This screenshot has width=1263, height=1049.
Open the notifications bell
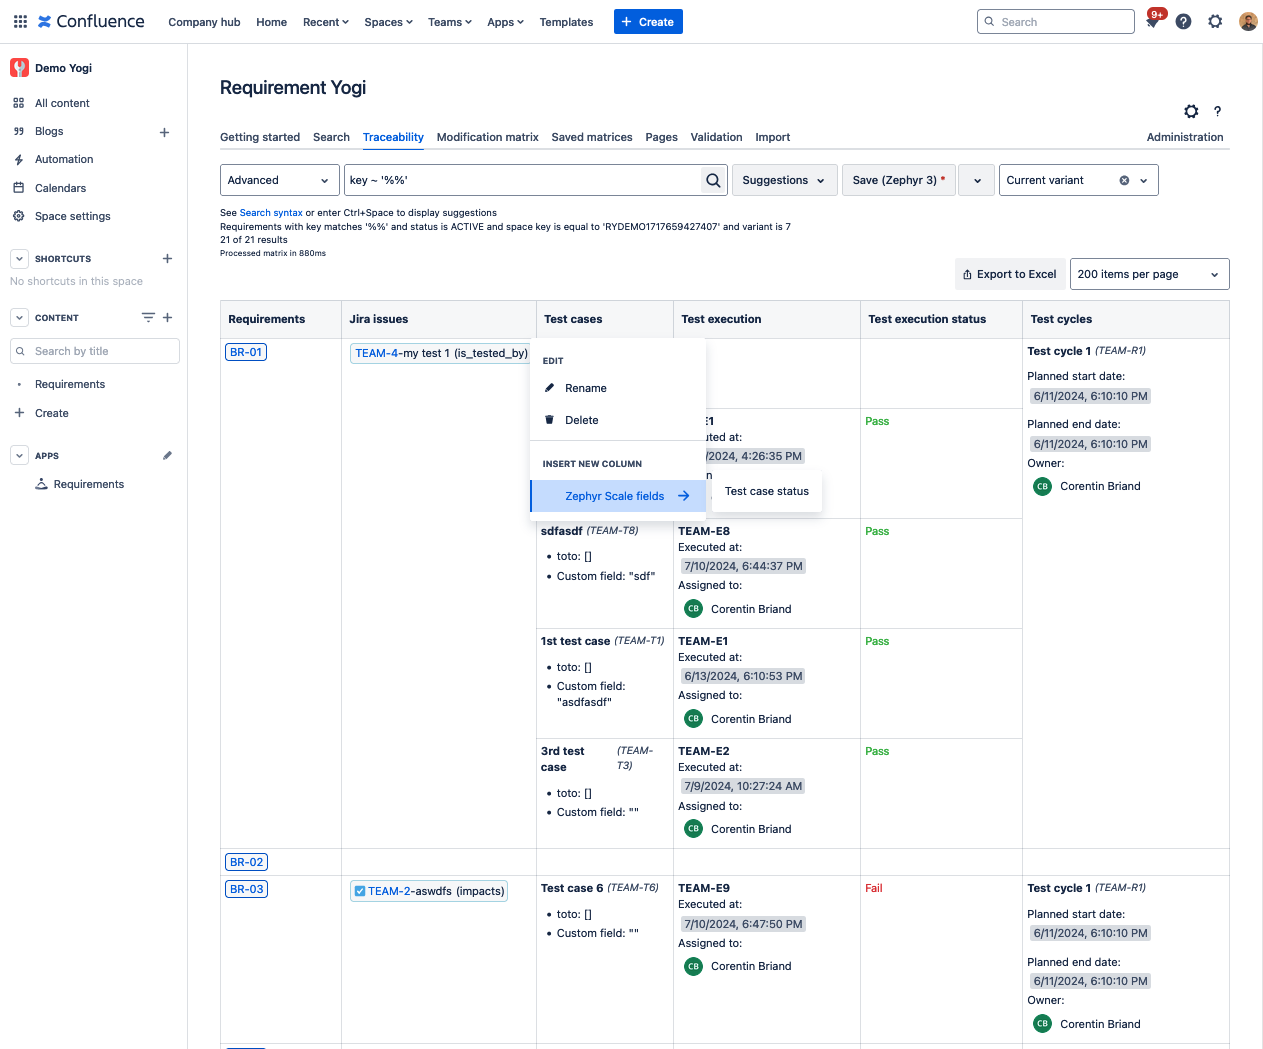1153,22
